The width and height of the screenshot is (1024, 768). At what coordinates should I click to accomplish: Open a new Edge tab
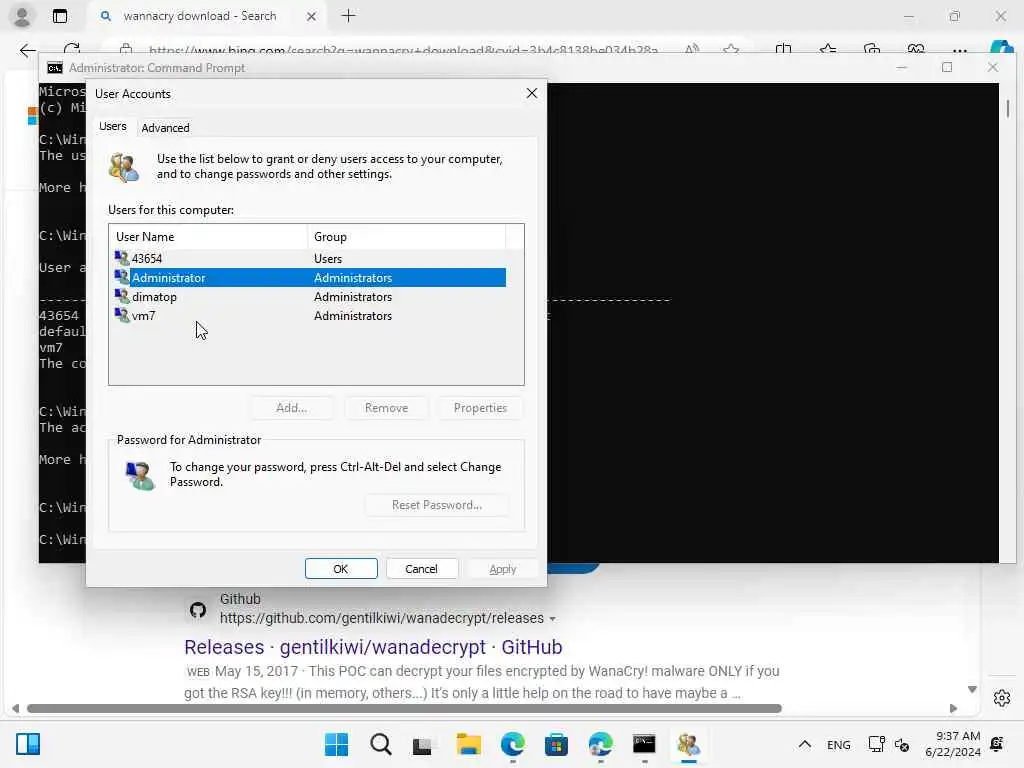pyautogui.click(x=349, y=16)
